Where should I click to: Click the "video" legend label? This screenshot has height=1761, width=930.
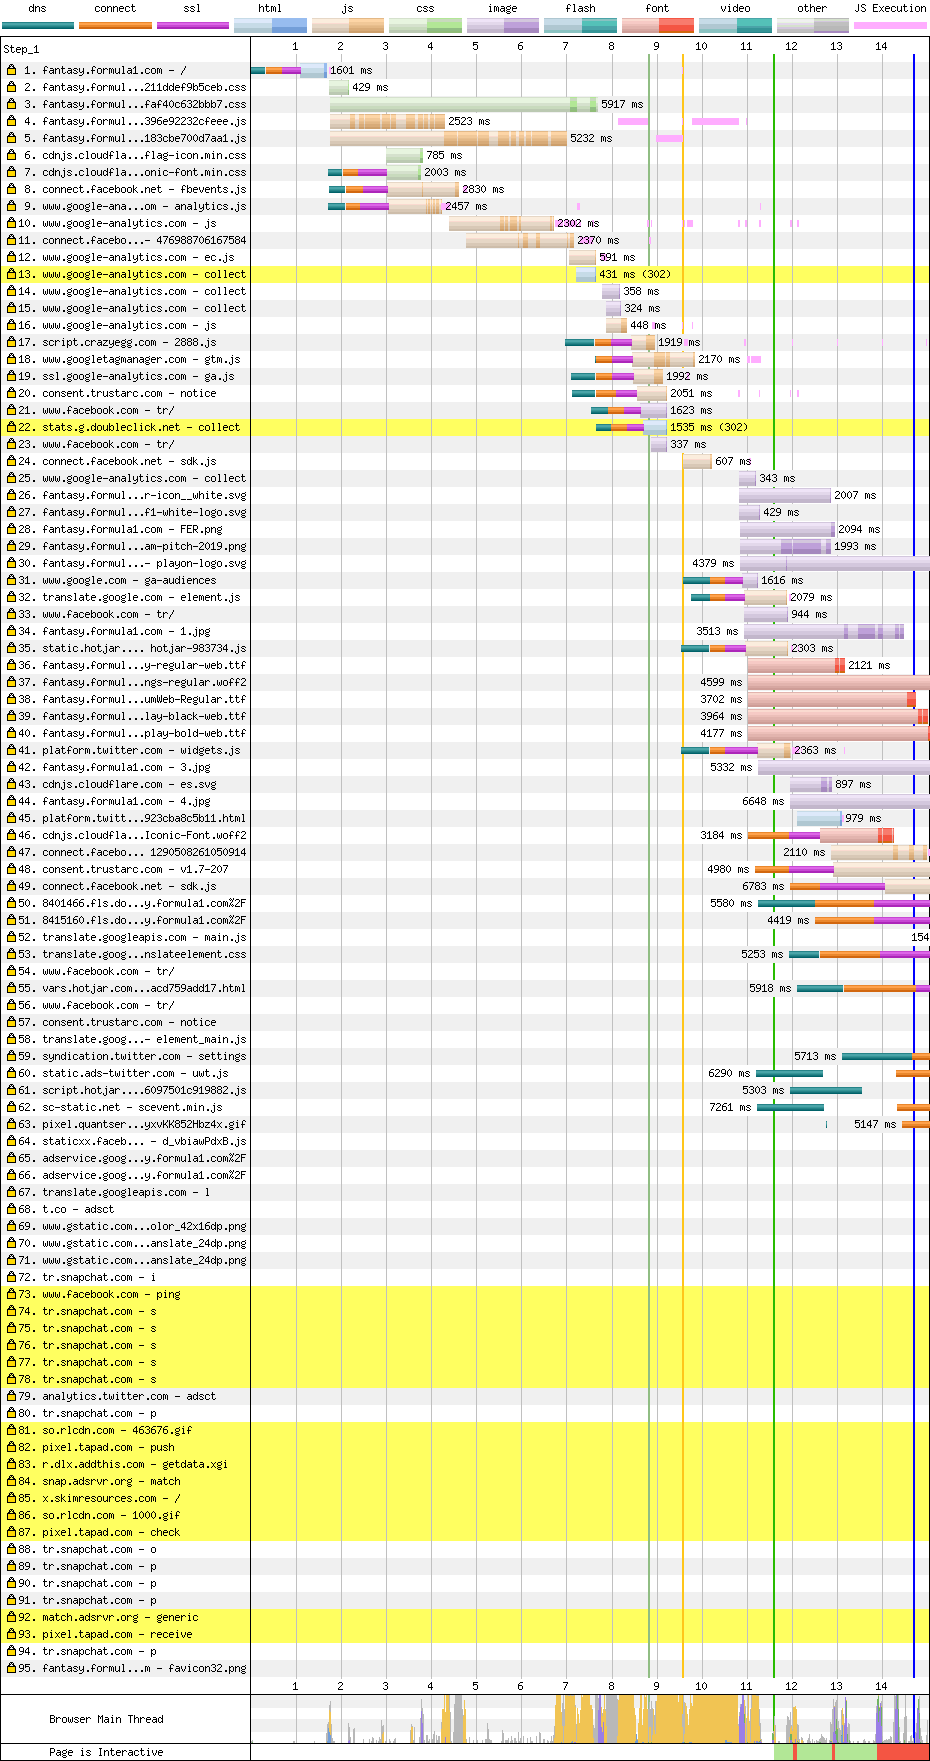pyautogui.click(x=735, y=8)
